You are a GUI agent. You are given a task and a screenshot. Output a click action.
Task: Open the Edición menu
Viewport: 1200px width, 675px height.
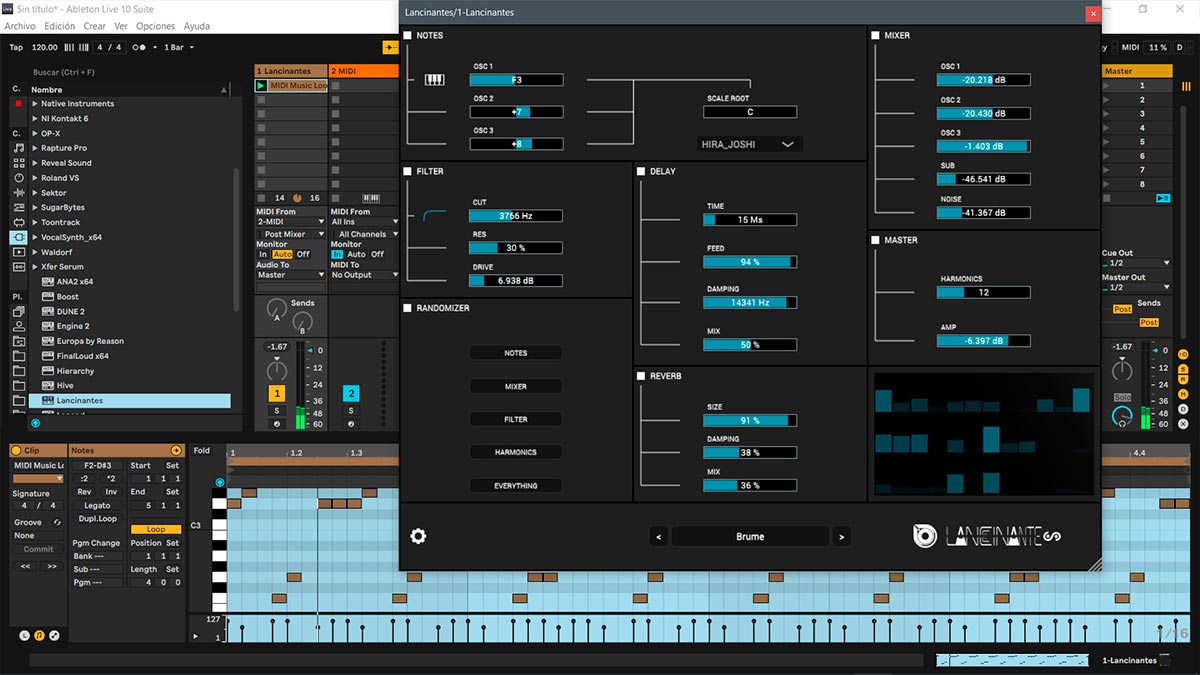pos(59,26)
